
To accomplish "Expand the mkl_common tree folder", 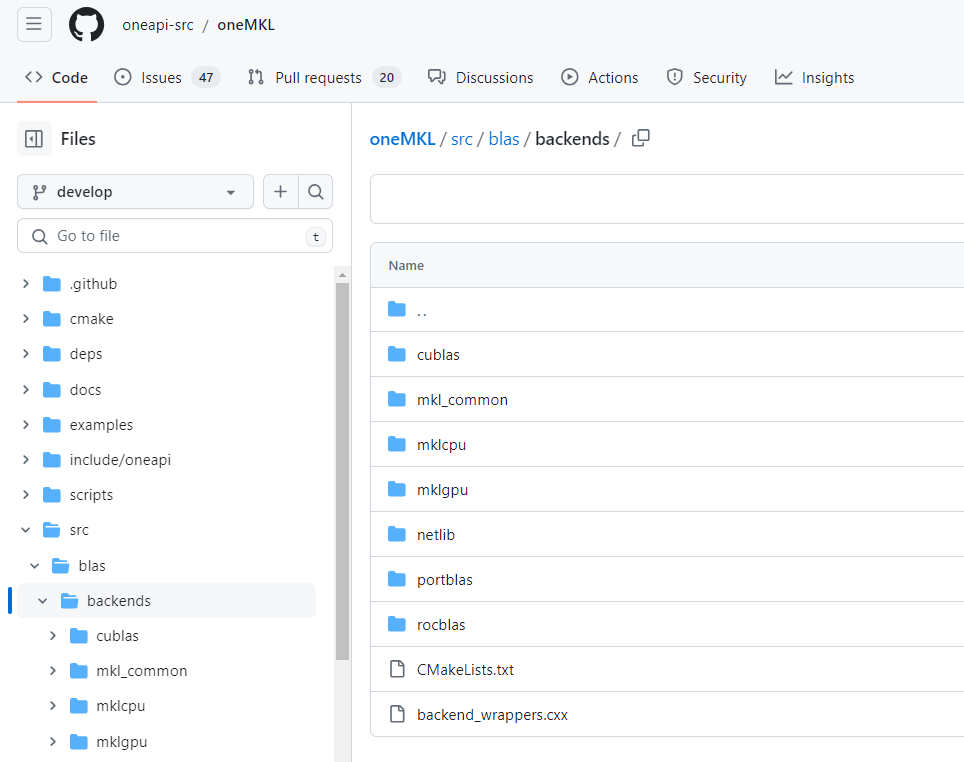I will (x=53, y=671).
